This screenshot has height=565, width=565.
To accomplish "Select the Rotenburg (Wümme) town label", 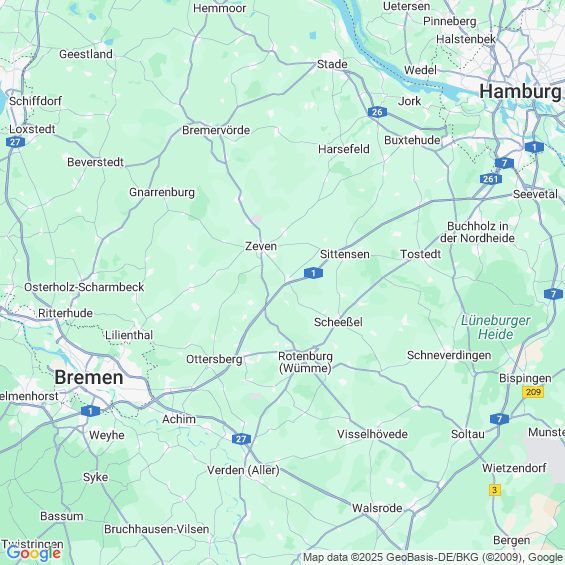I will [305, 362].
